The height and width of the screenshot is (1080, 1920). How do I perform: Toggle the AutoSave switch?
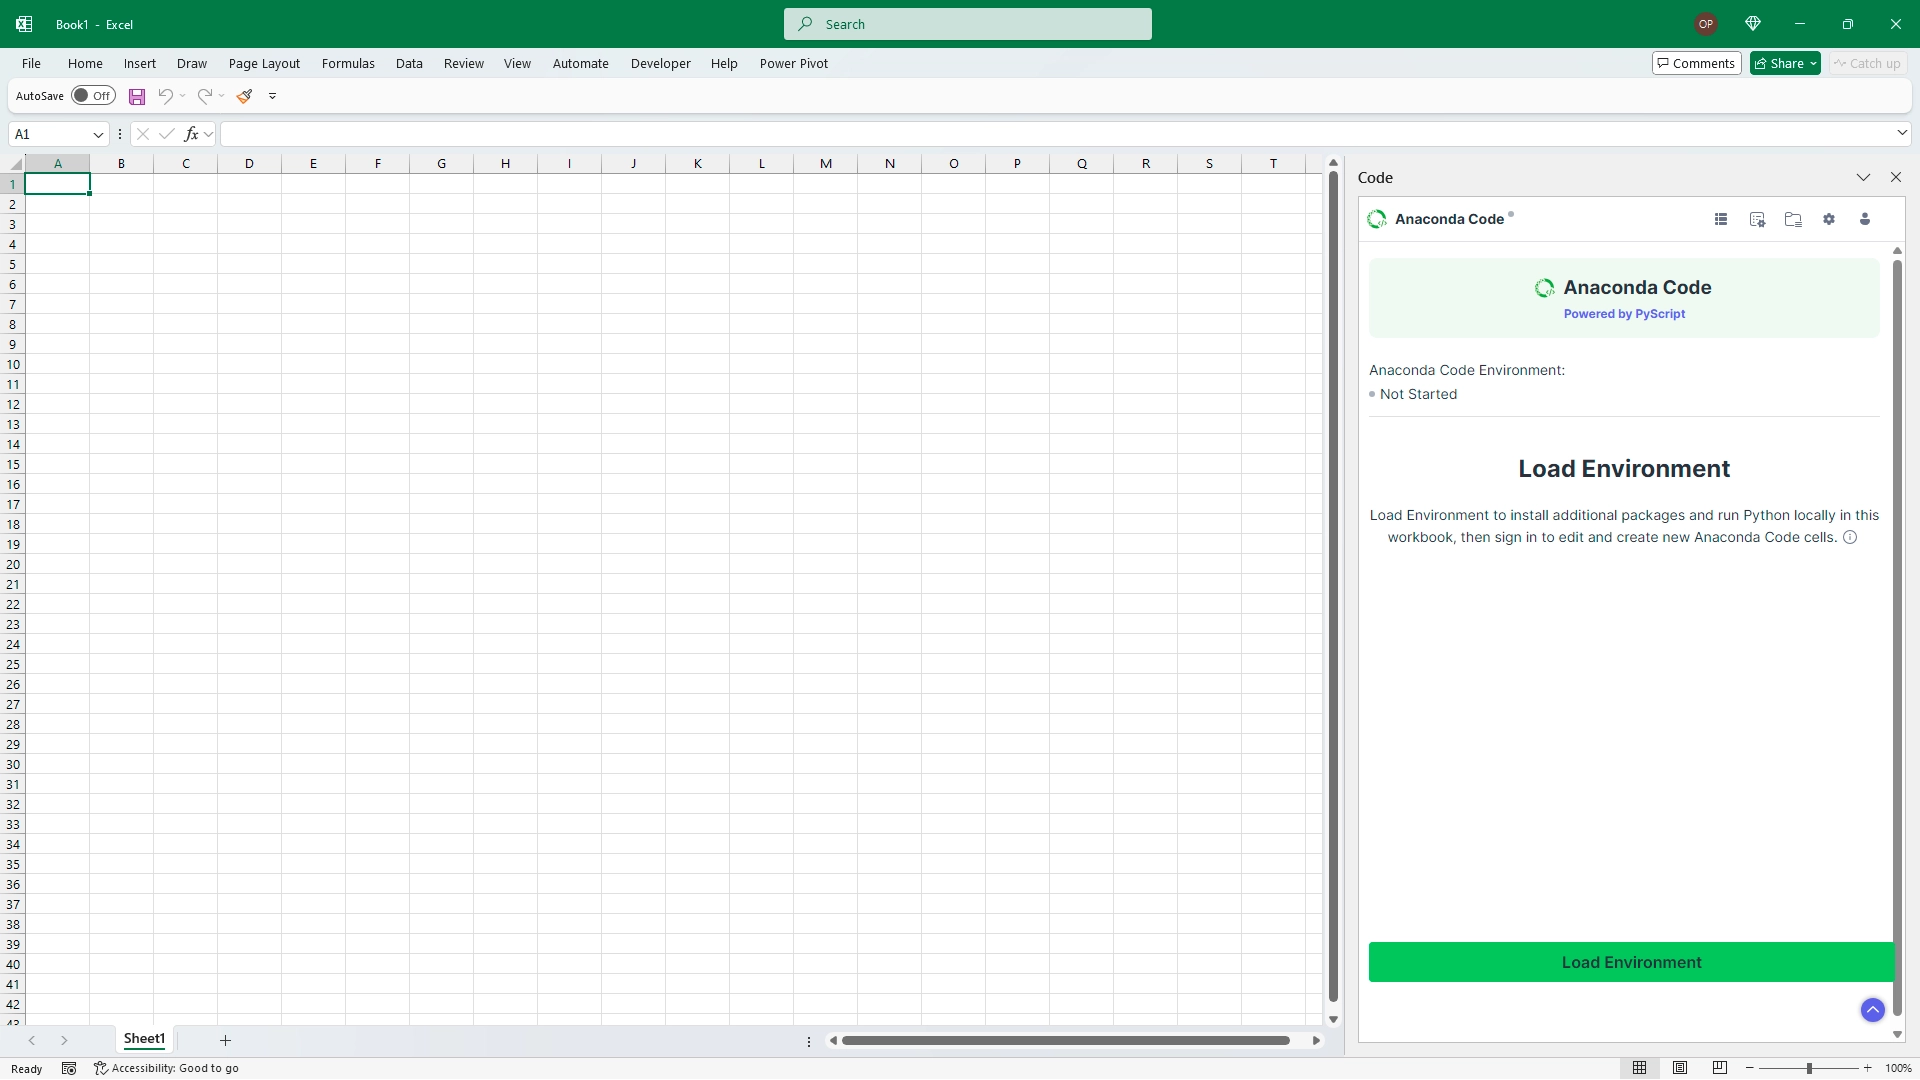tap(93, 96)
